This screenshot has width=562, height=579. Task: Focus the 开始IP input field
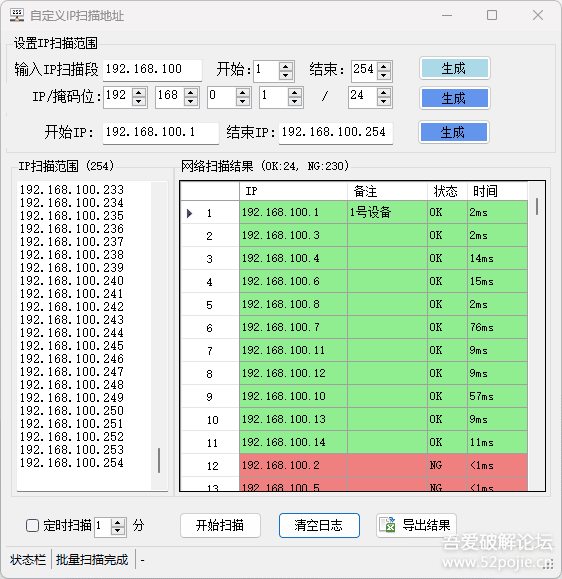[x=161, y=133]
